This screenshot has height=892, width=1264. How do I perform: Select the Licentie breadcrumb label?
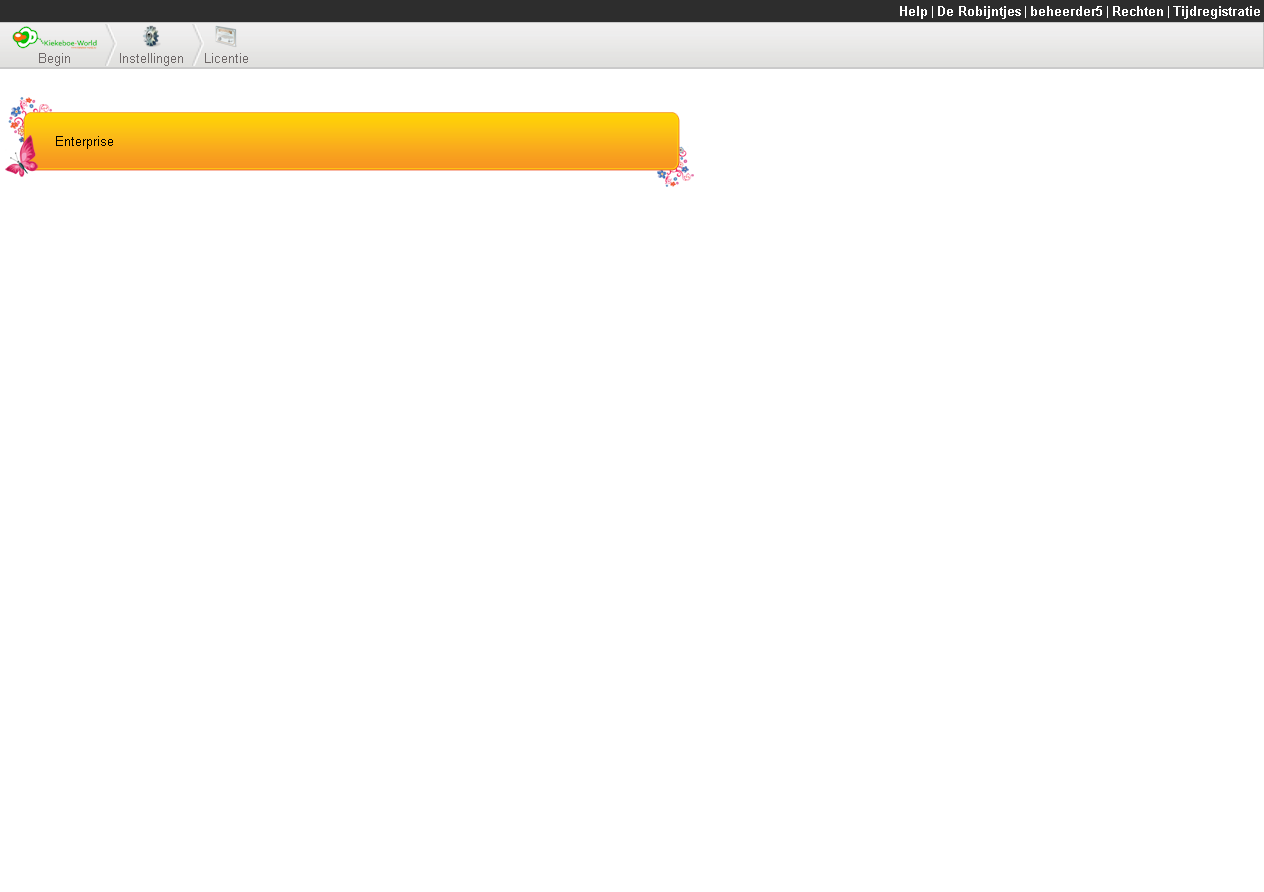(226, 59)
